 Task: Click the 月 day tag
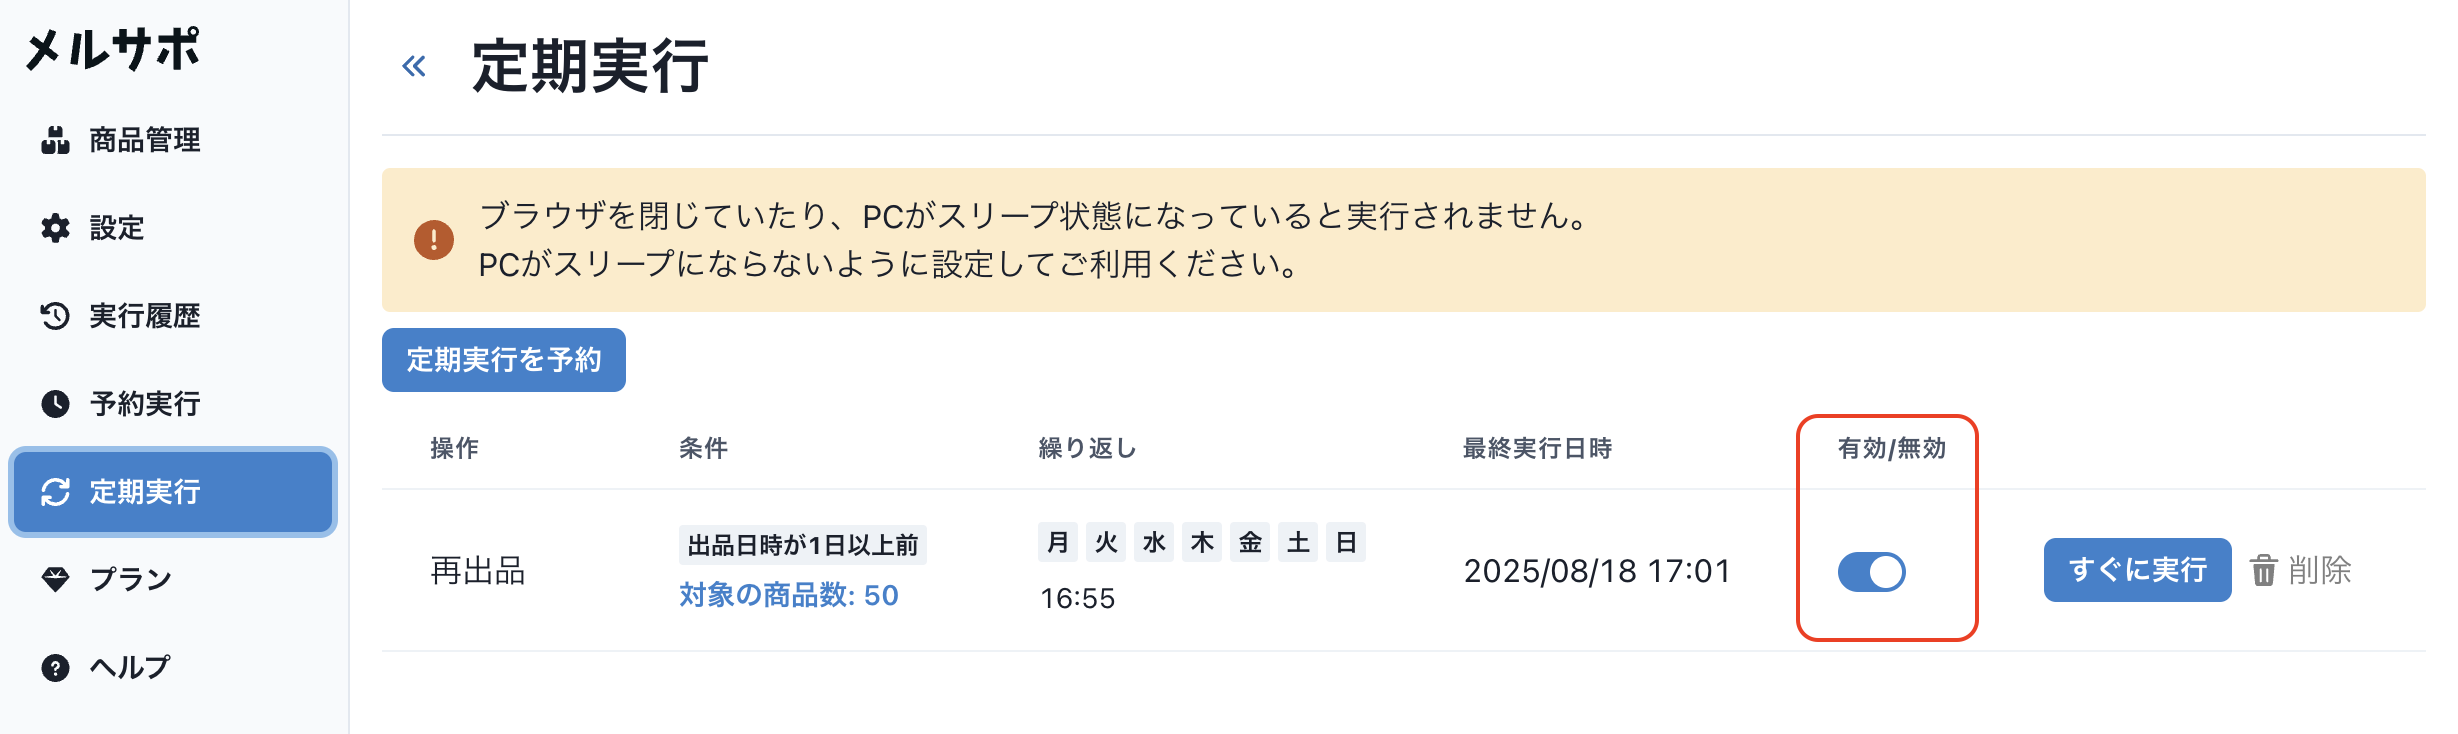(x=1057, y=543)
